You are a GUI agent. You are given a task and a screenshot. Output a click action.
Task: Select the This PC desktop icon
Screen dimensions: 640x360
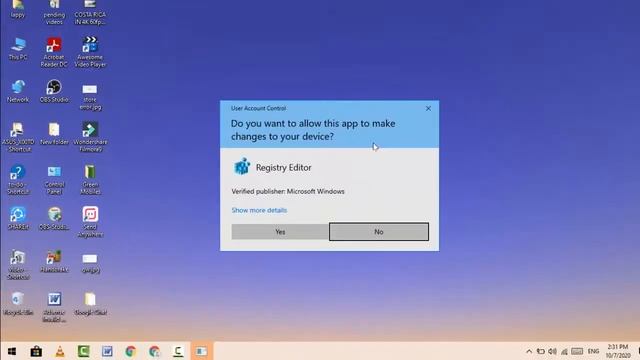(18, 49)
